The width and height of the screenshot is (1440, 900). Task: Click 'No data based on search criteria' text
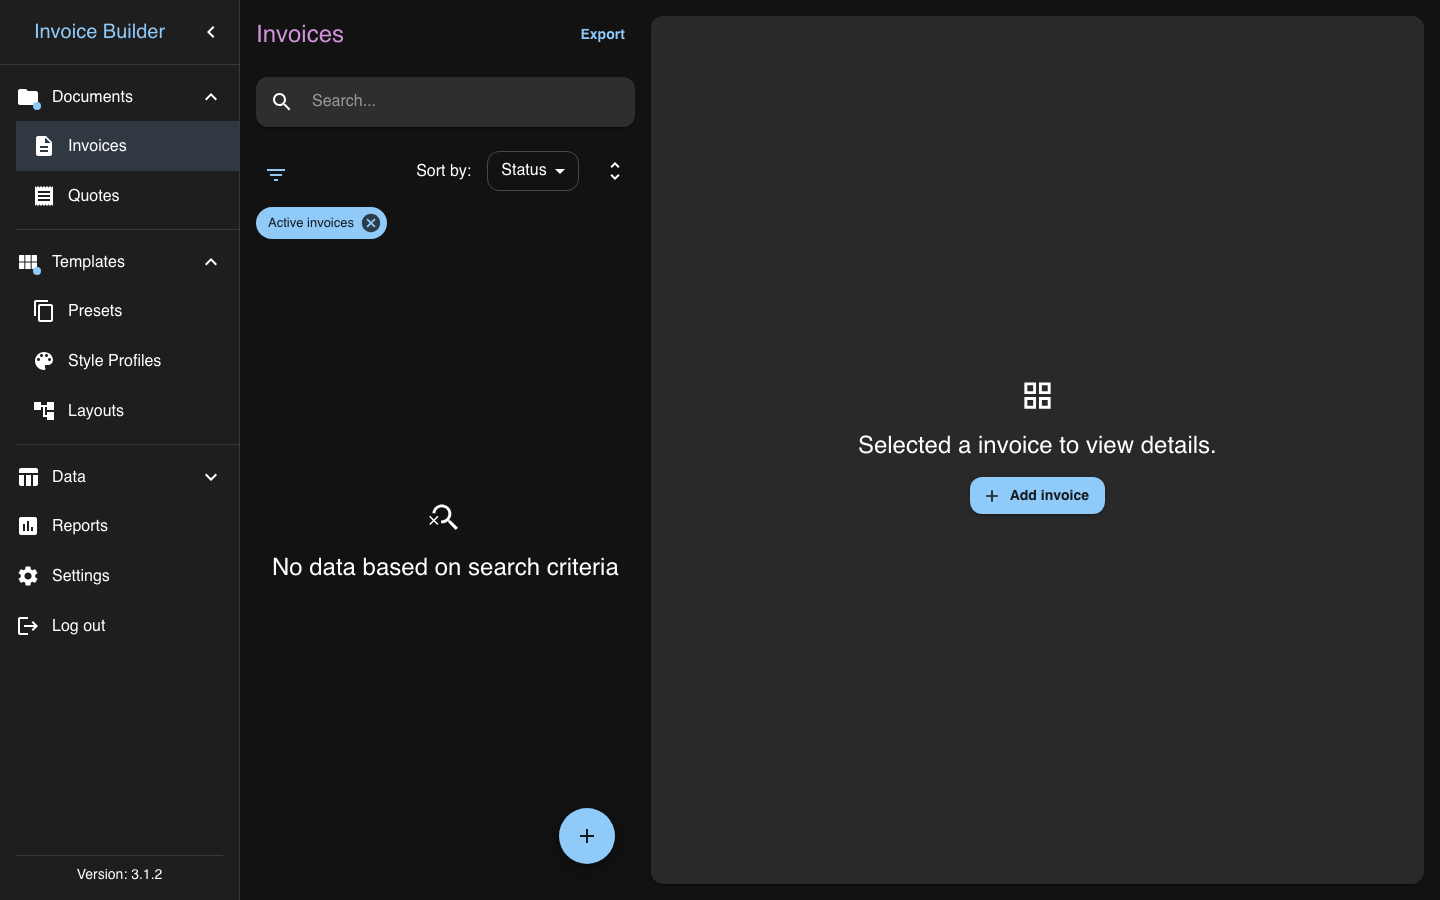pyautogui.click(x=445, y=567)
